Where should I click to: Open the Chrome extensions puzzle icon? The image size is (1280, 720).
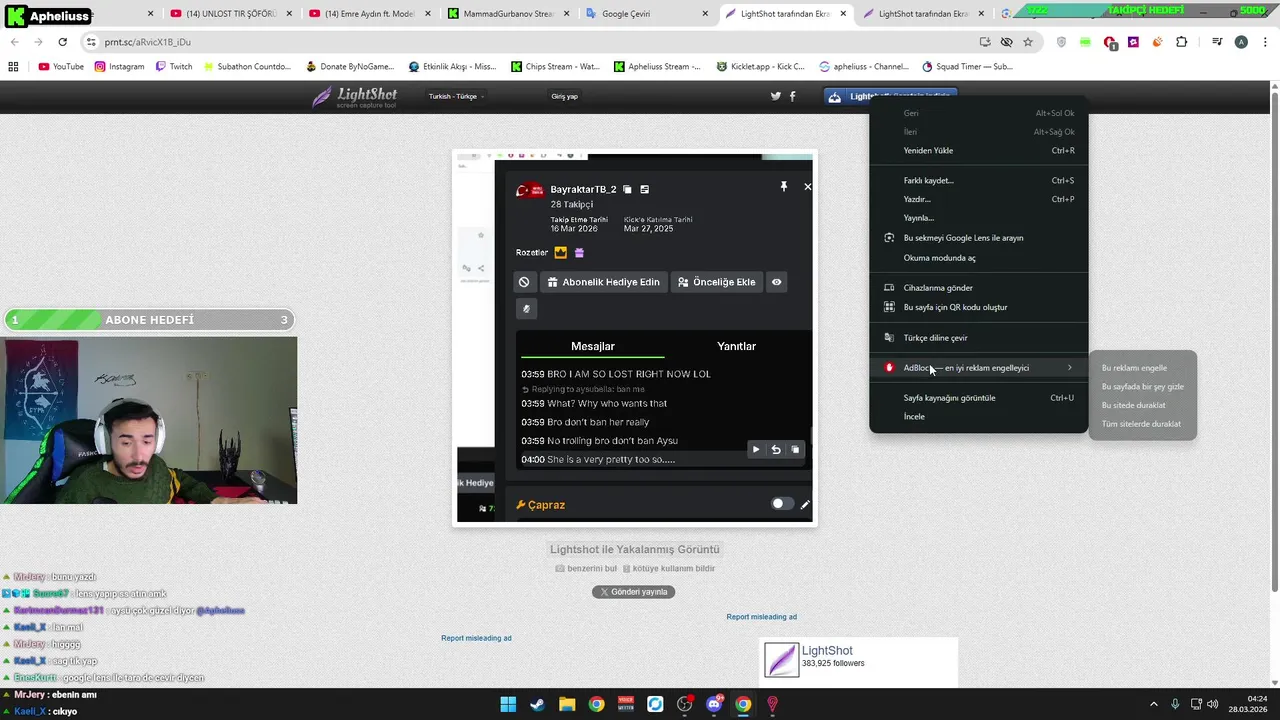[x=1182, y=42]
